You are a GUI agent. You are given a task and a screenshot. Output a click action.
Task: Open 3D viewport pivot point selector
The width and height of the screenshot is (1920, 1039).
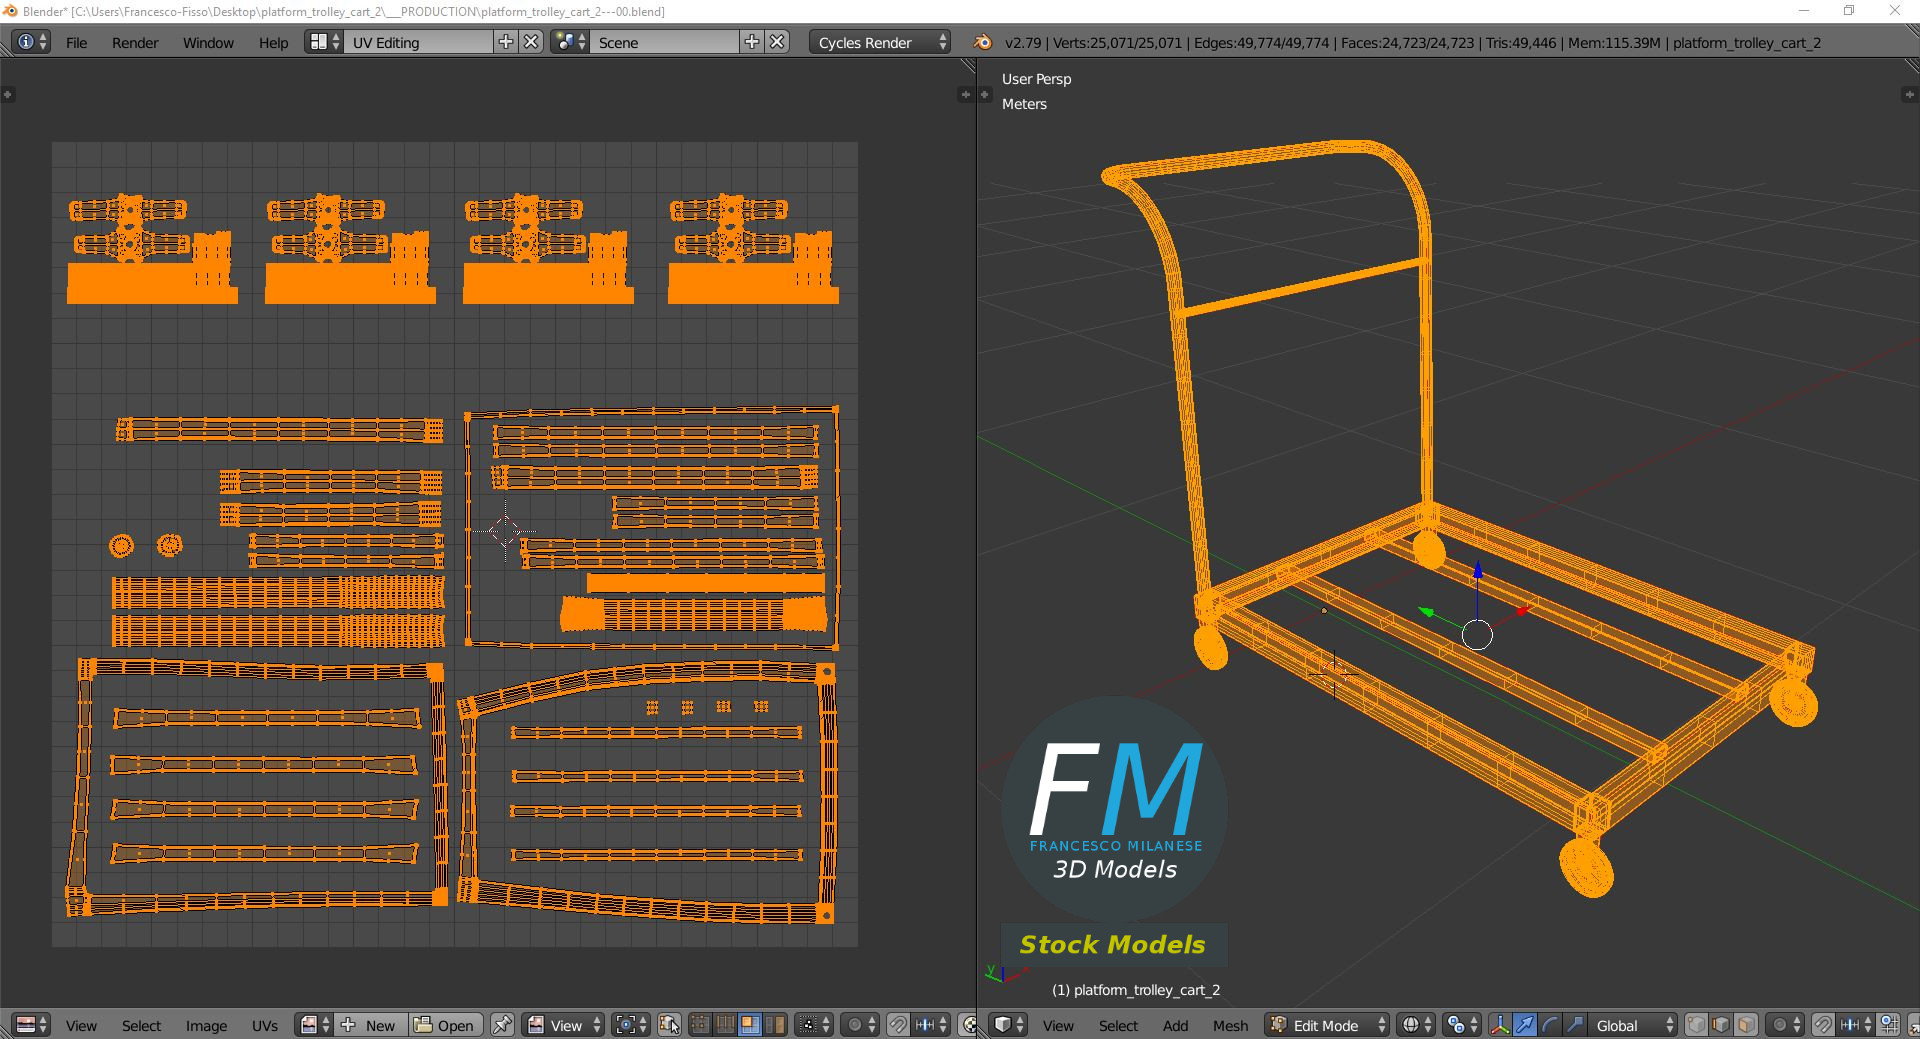coord(1462,1025)
